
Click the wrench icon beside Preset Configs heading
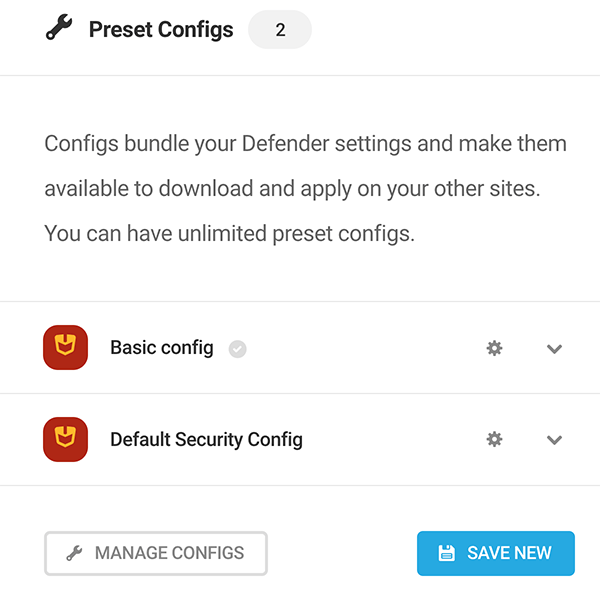click(59, 29)
